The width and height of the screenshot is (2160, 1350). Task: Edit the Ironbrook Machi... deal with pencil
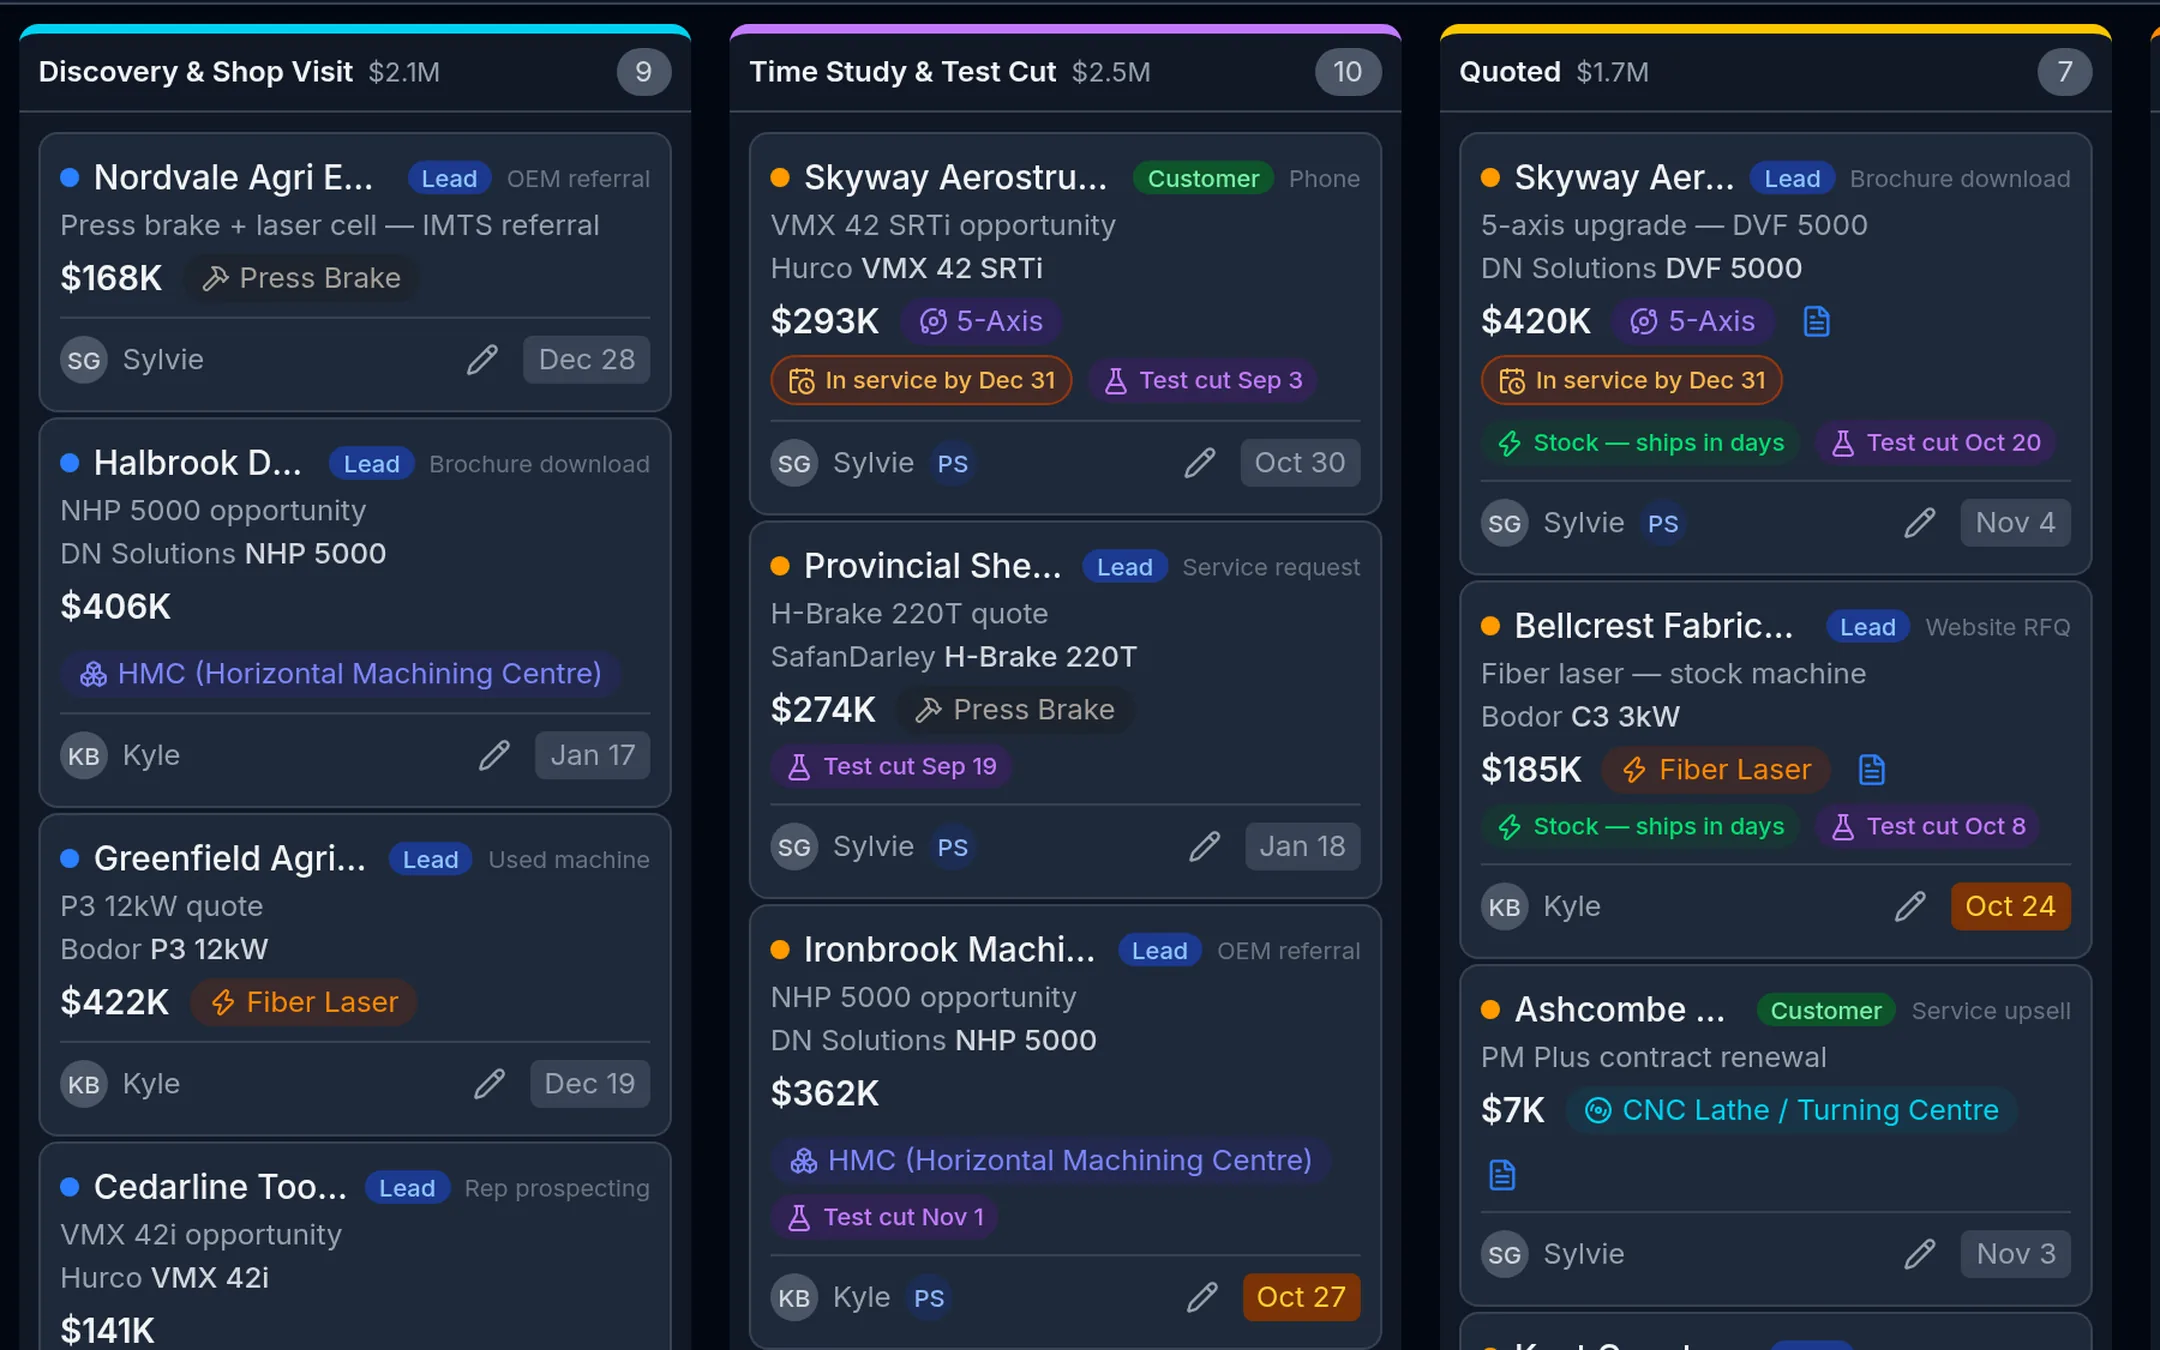pyautogui.click(x=1202, y=1297)
